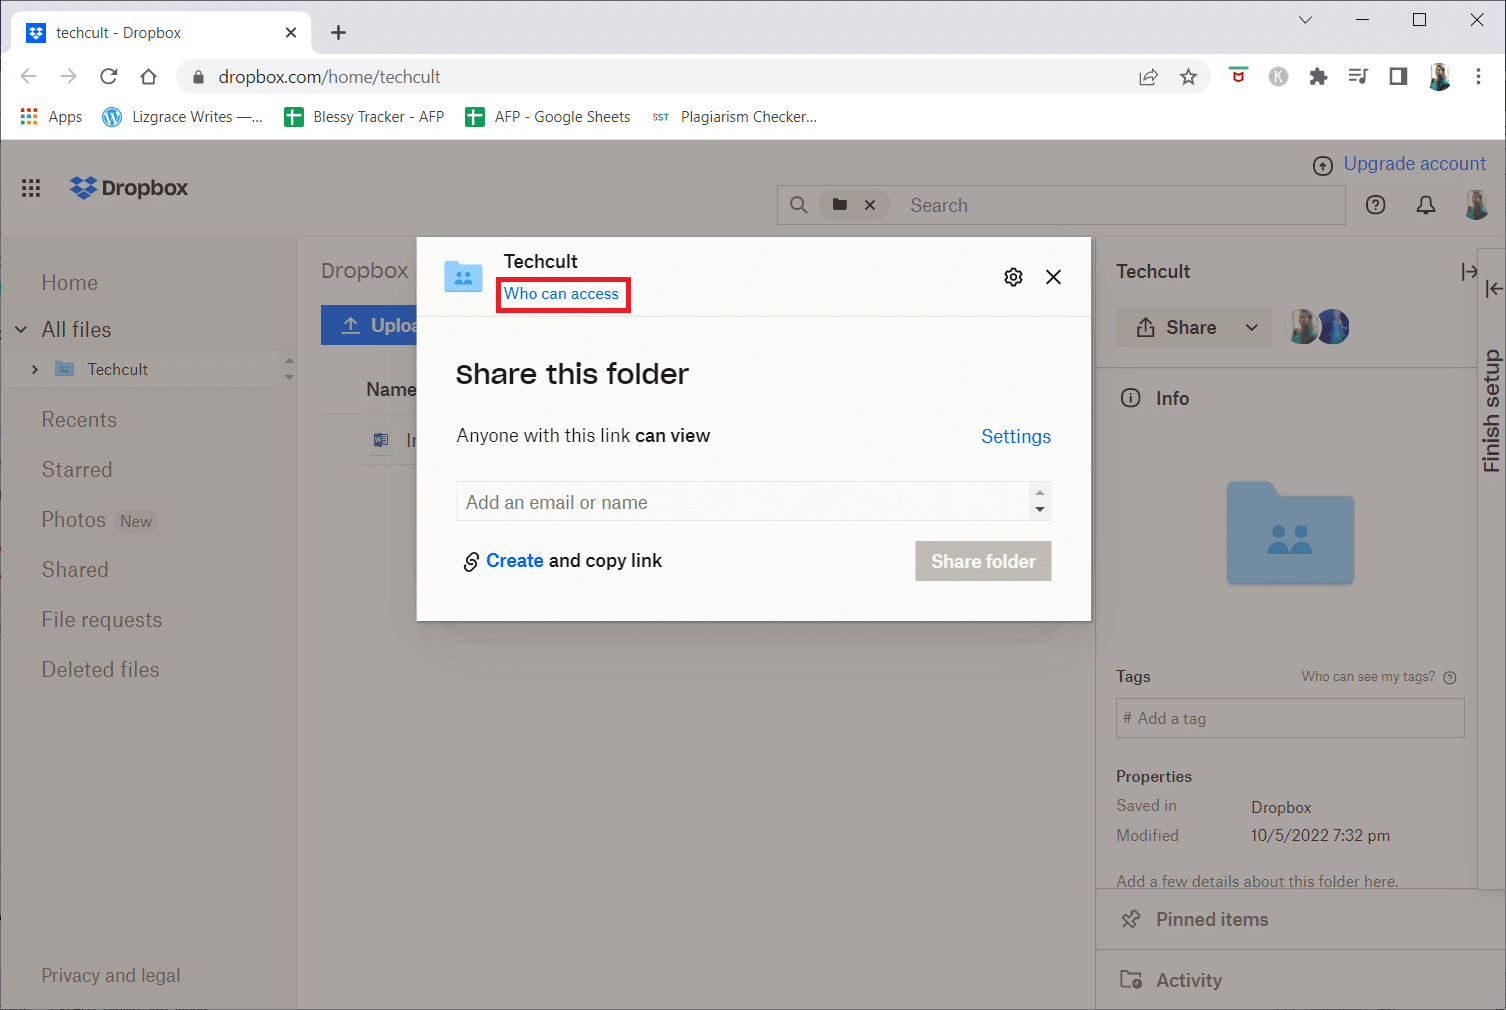Open notifications bell
This screenshot has height=1010, width=1506.
[1426, 205]
